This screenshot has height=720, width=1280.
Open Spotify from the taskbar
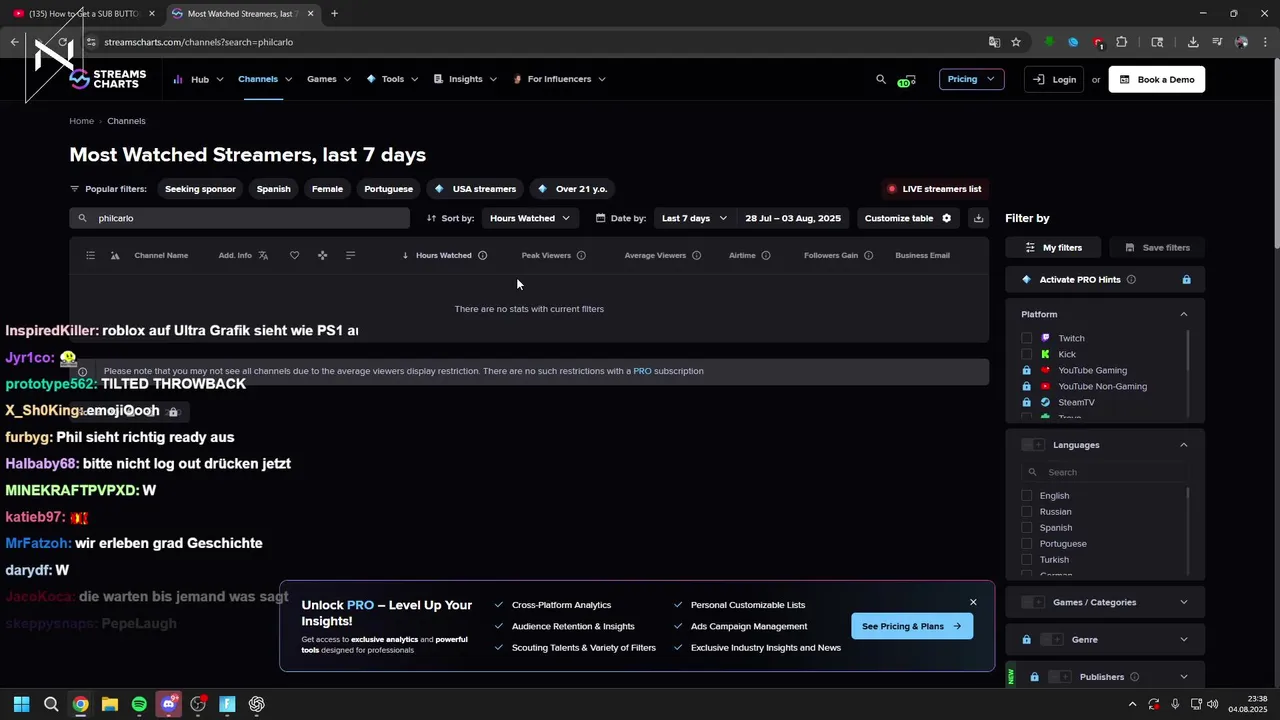pyautogui.click(x=139, y=704)
